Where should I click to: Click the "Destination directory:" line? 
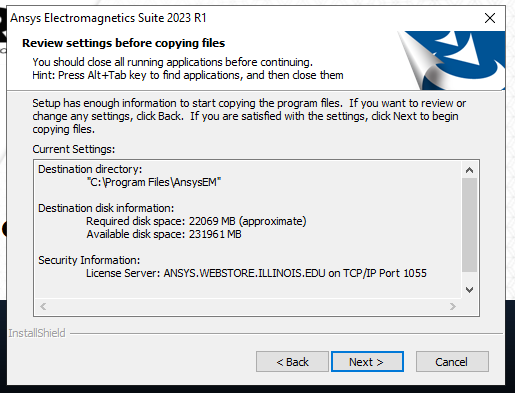coord(90,169)
